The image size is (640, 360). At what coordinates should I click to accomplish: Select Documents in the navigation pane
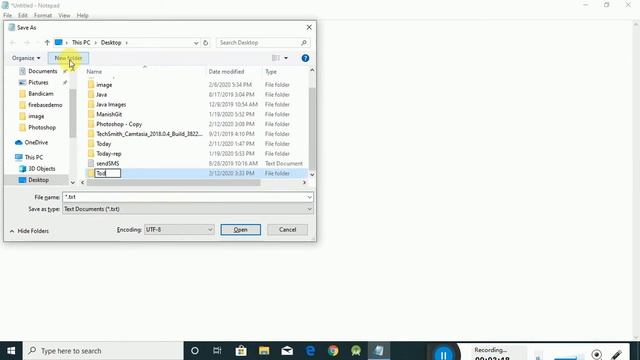point(42,71)
